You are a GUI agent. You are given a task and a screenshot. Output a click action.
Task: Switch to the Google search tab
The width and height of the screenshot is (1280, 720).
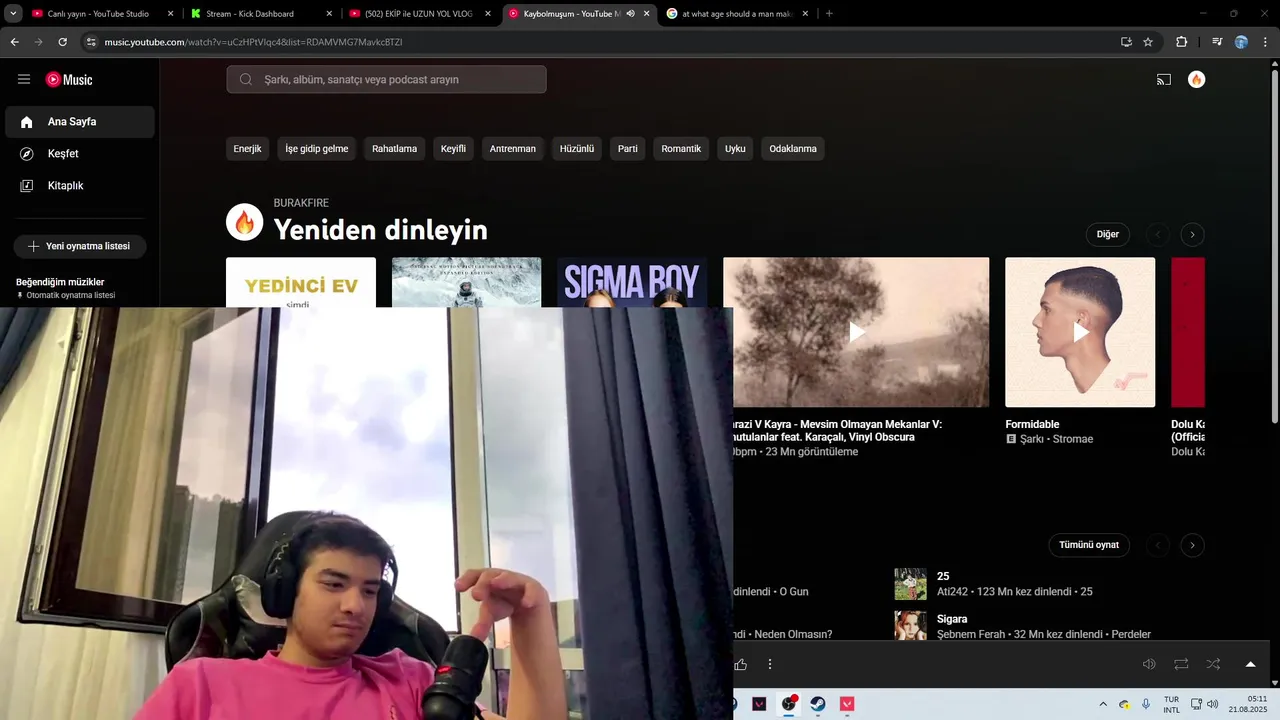tap(739, 14)
